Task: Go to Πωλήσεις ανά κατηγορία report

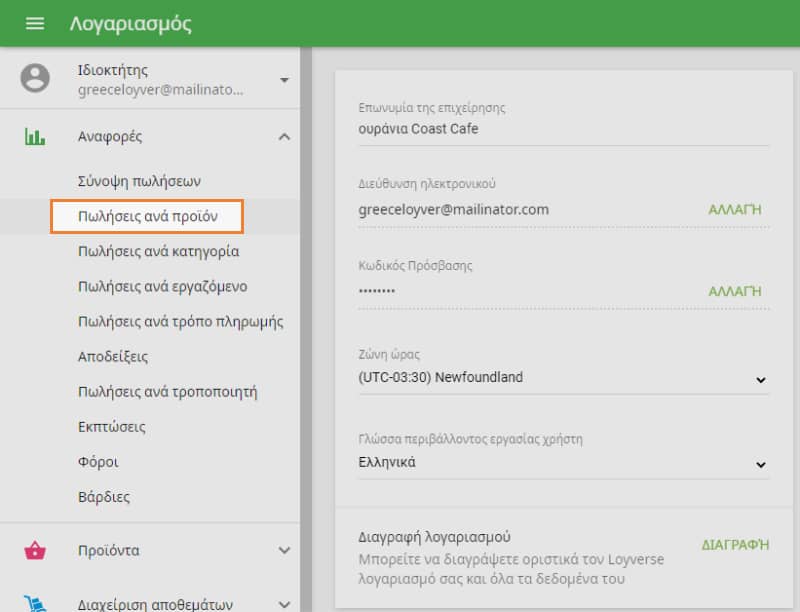Action: 158,252
